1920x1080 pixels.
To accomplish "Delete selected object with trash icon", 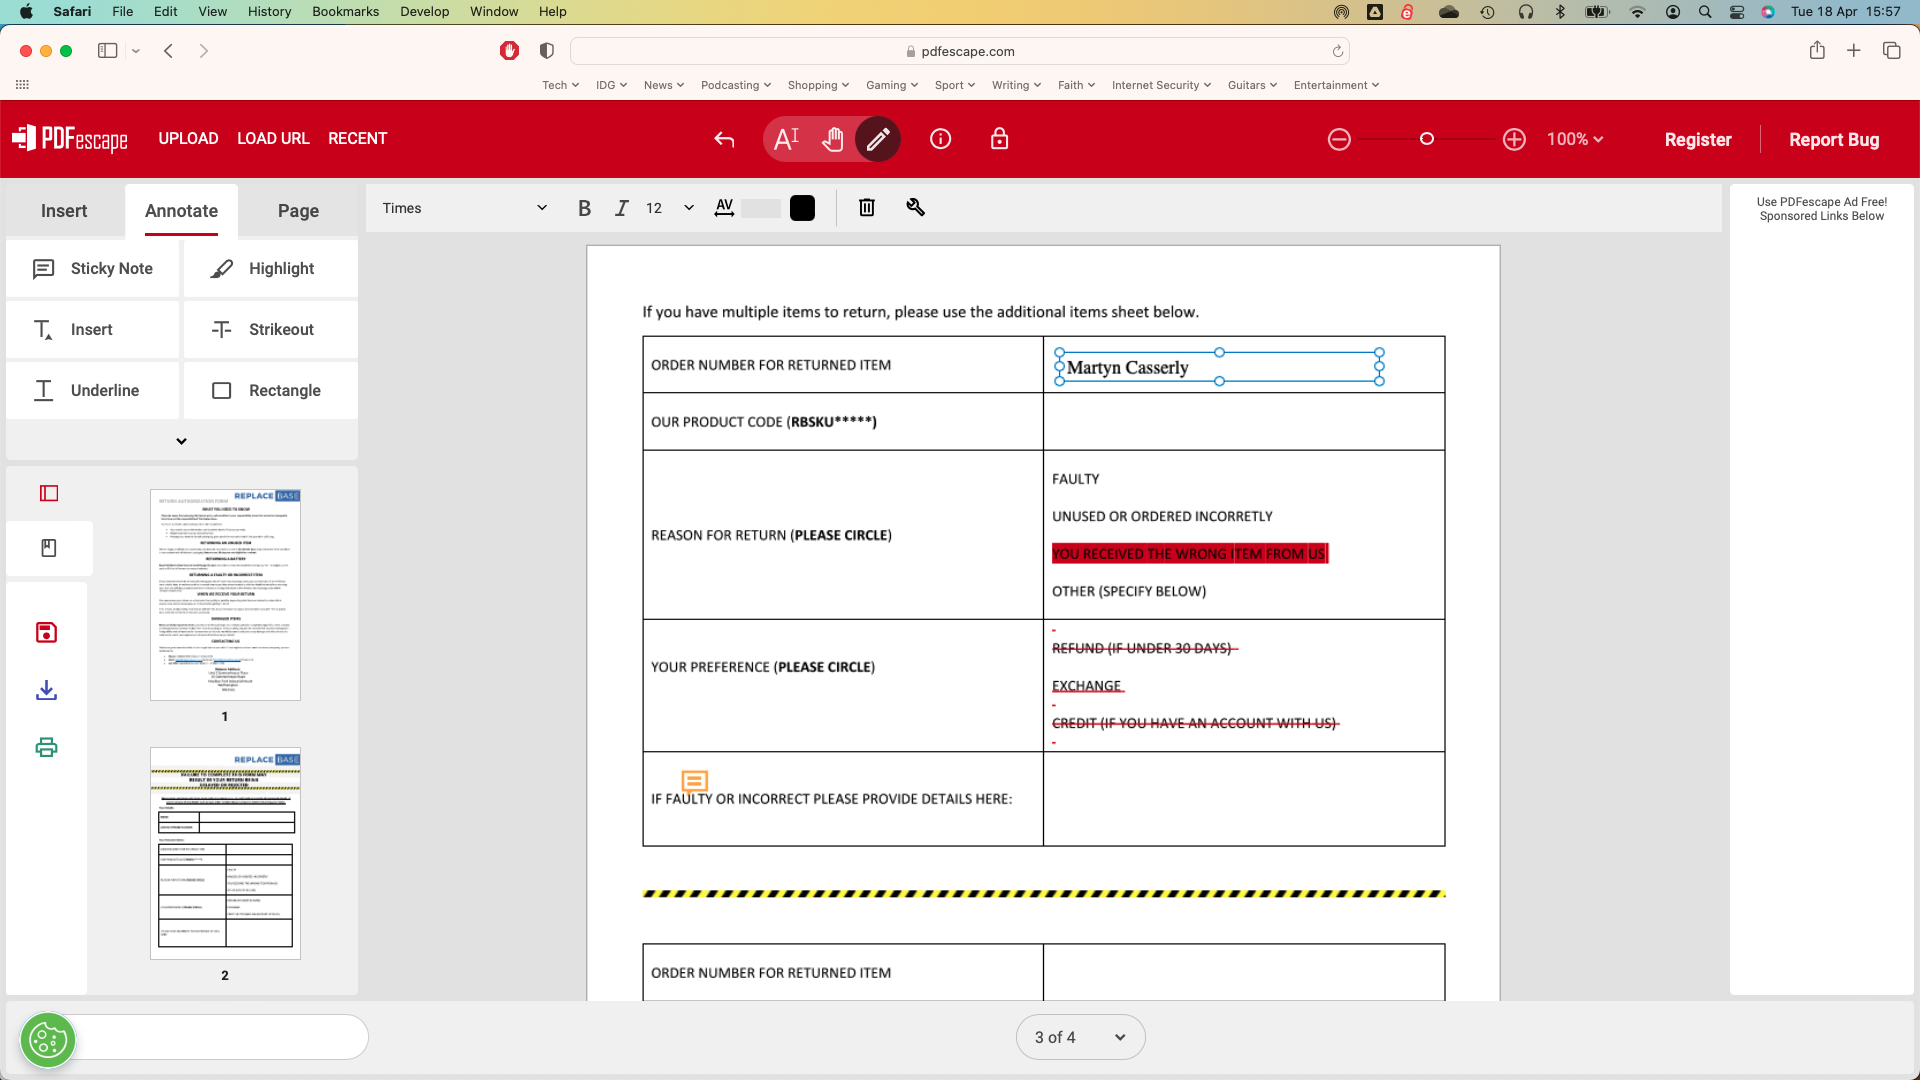I will pos(867,207).
